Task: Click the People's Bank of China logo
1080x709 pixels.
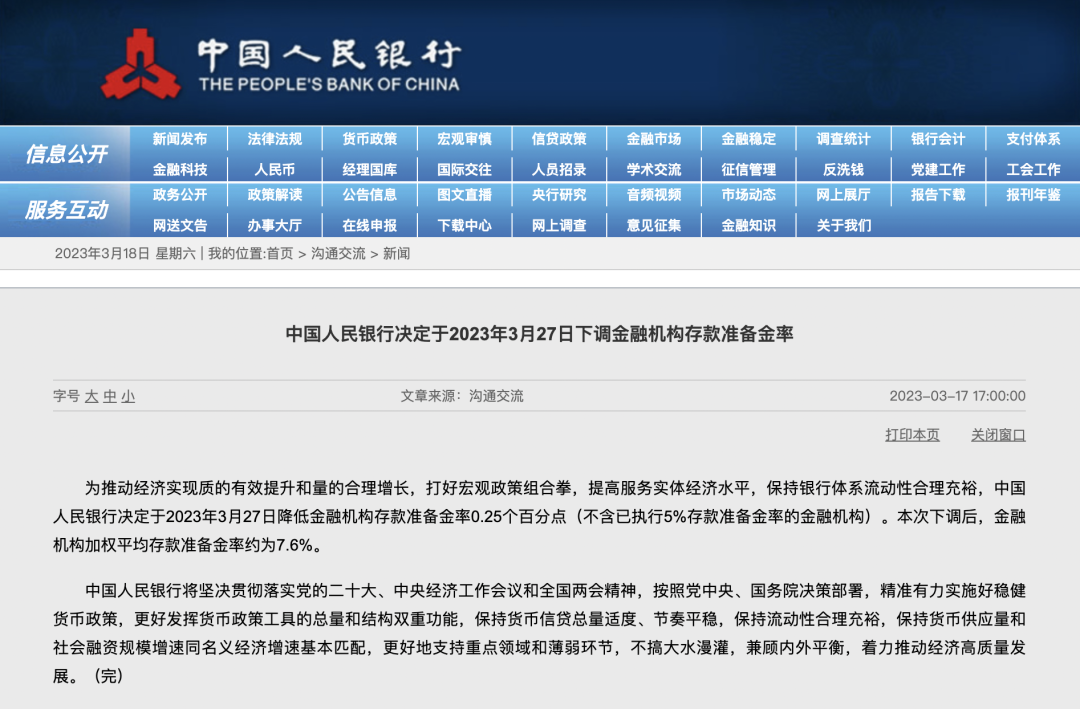Action: point(141,64)
